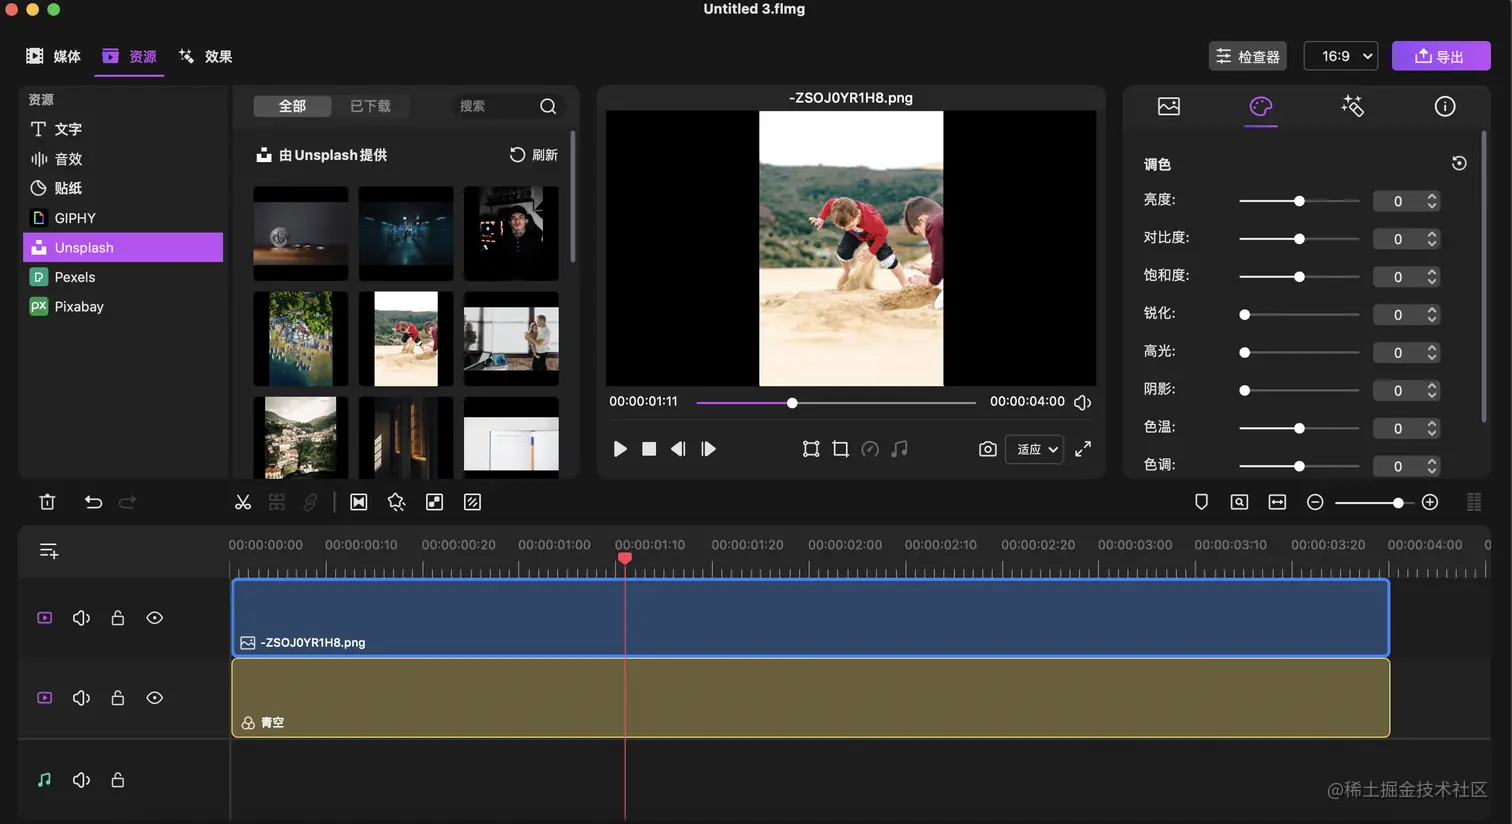Adjust the 亮度 value stepper
The image size is (1512, 824).
coord(1433,201)
